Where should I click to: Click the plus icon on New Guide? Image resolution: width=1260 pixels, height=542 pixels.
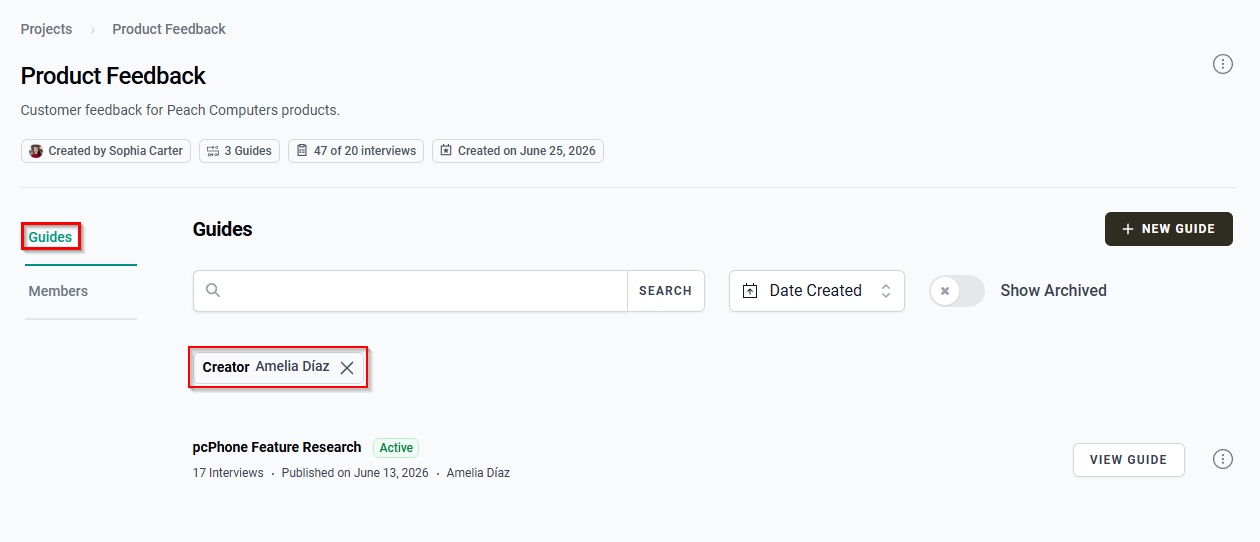[x=1128, y=229]
